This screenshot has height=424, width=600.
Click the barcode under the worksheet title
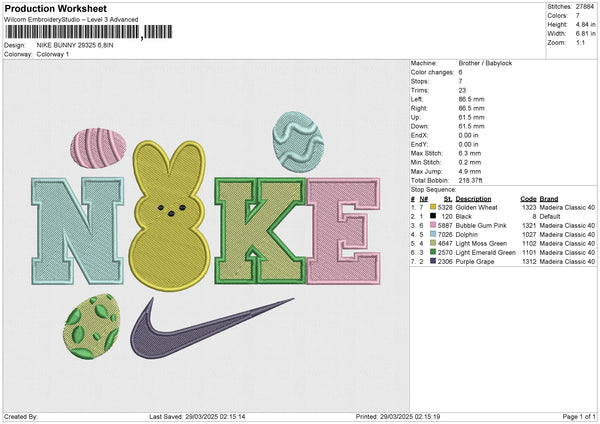70,35
